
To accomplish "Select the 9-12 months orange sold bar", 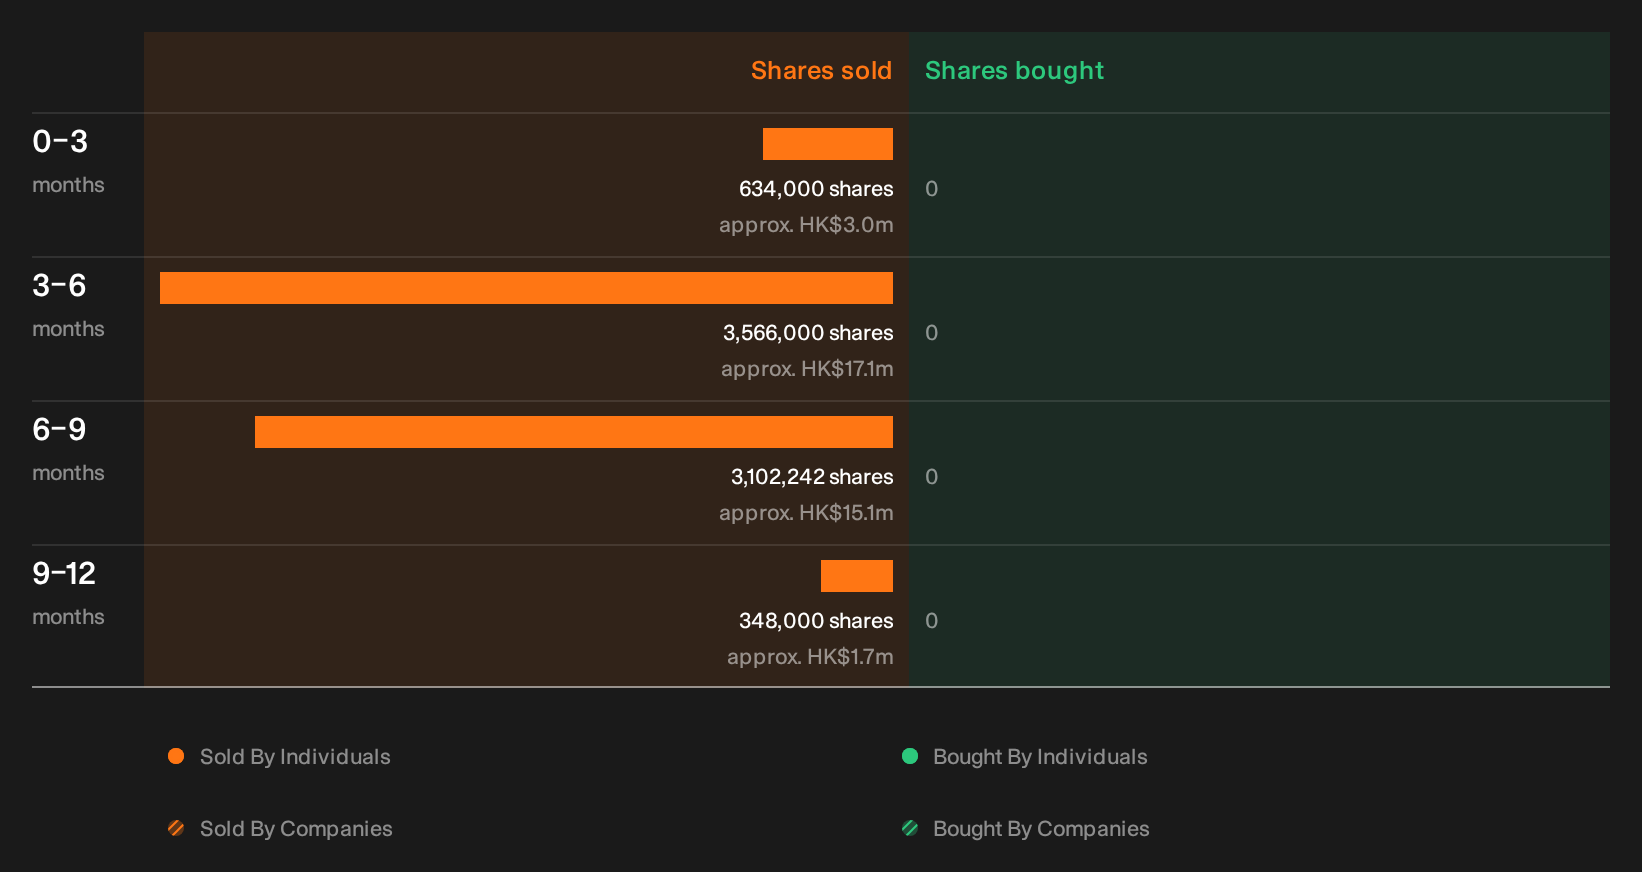I will pos(857,576).
